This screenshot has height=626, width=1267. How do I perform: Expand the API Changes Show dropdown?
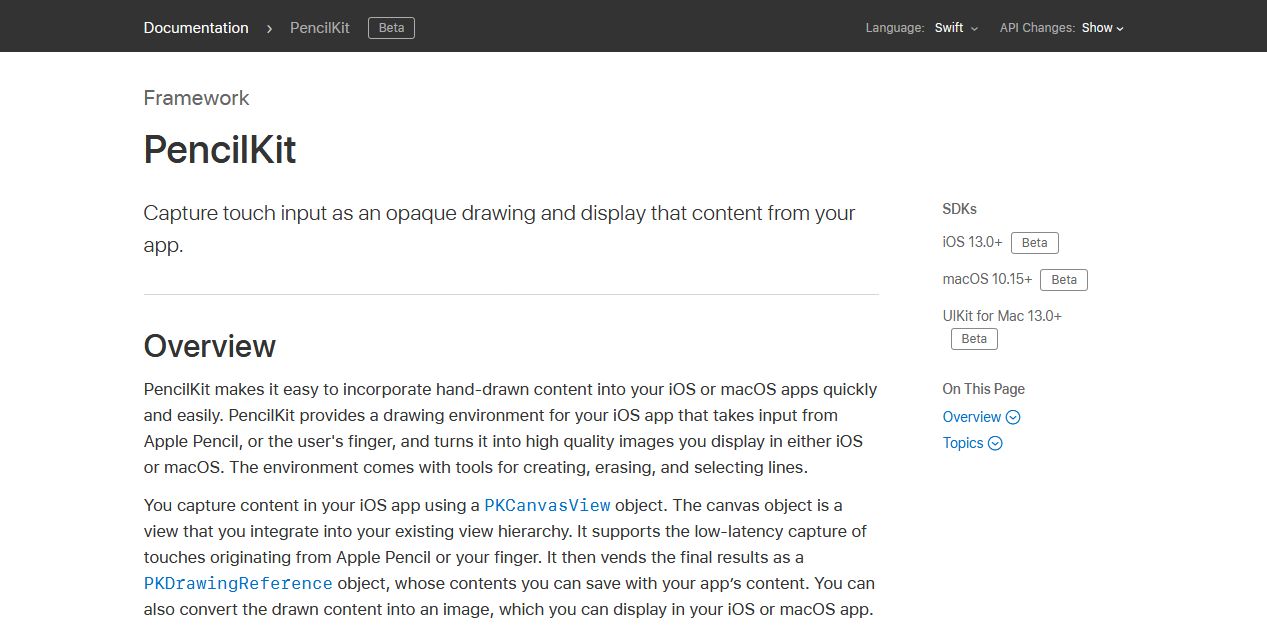tap(1103, 28)
